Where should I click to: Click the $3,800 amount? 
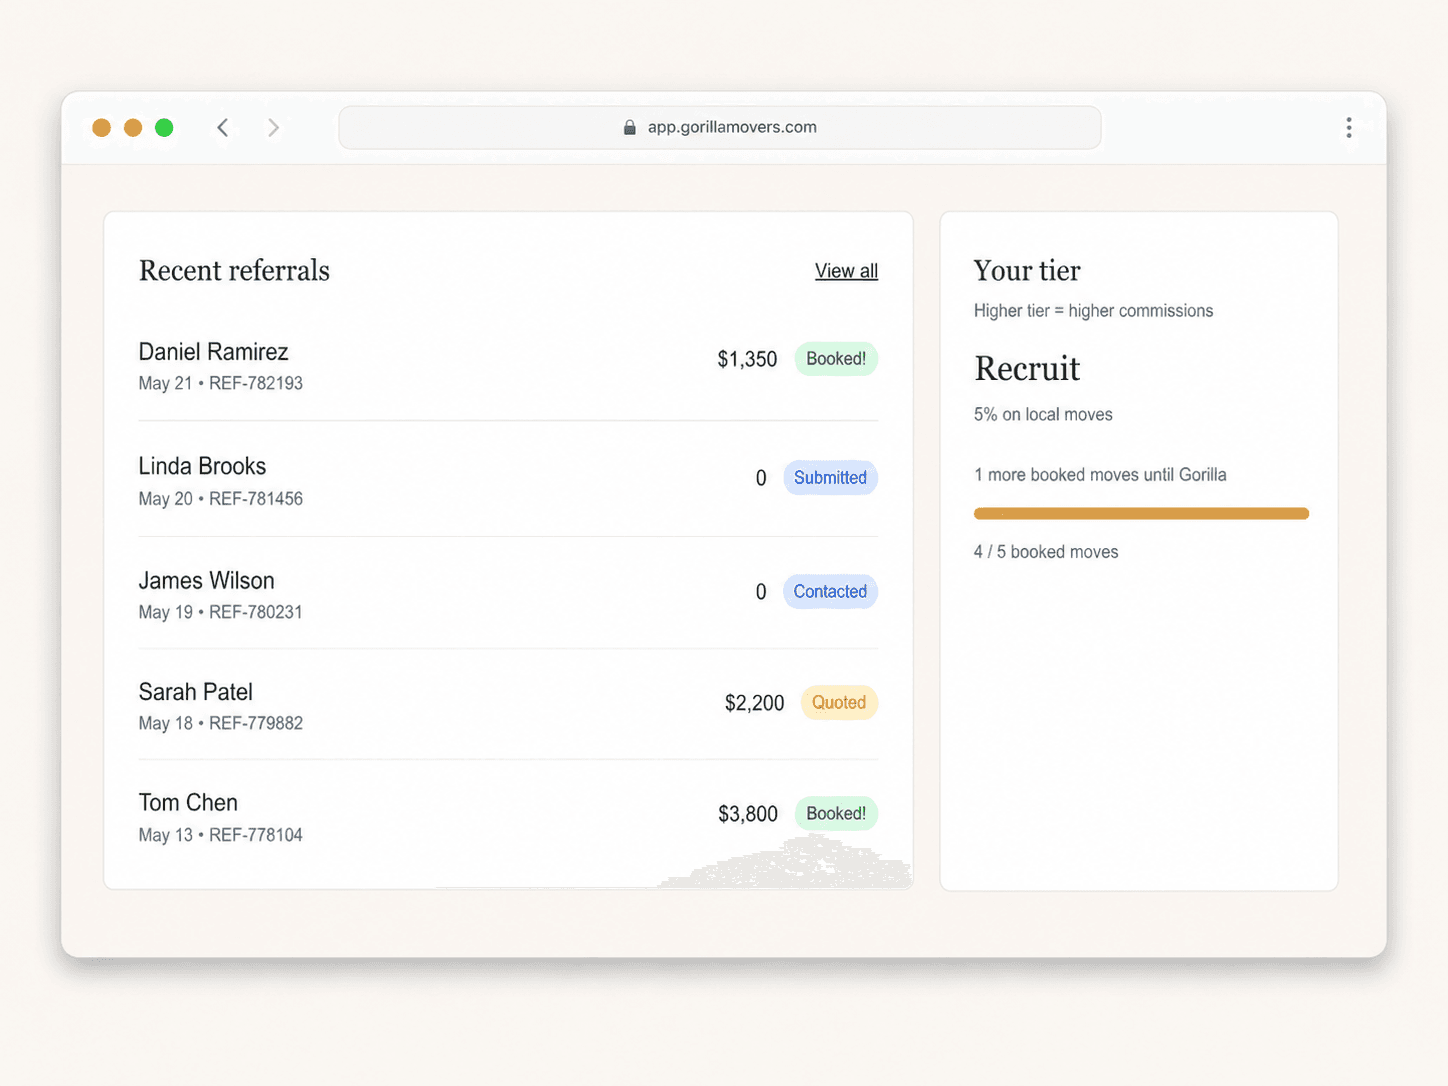tap(748, 814)
